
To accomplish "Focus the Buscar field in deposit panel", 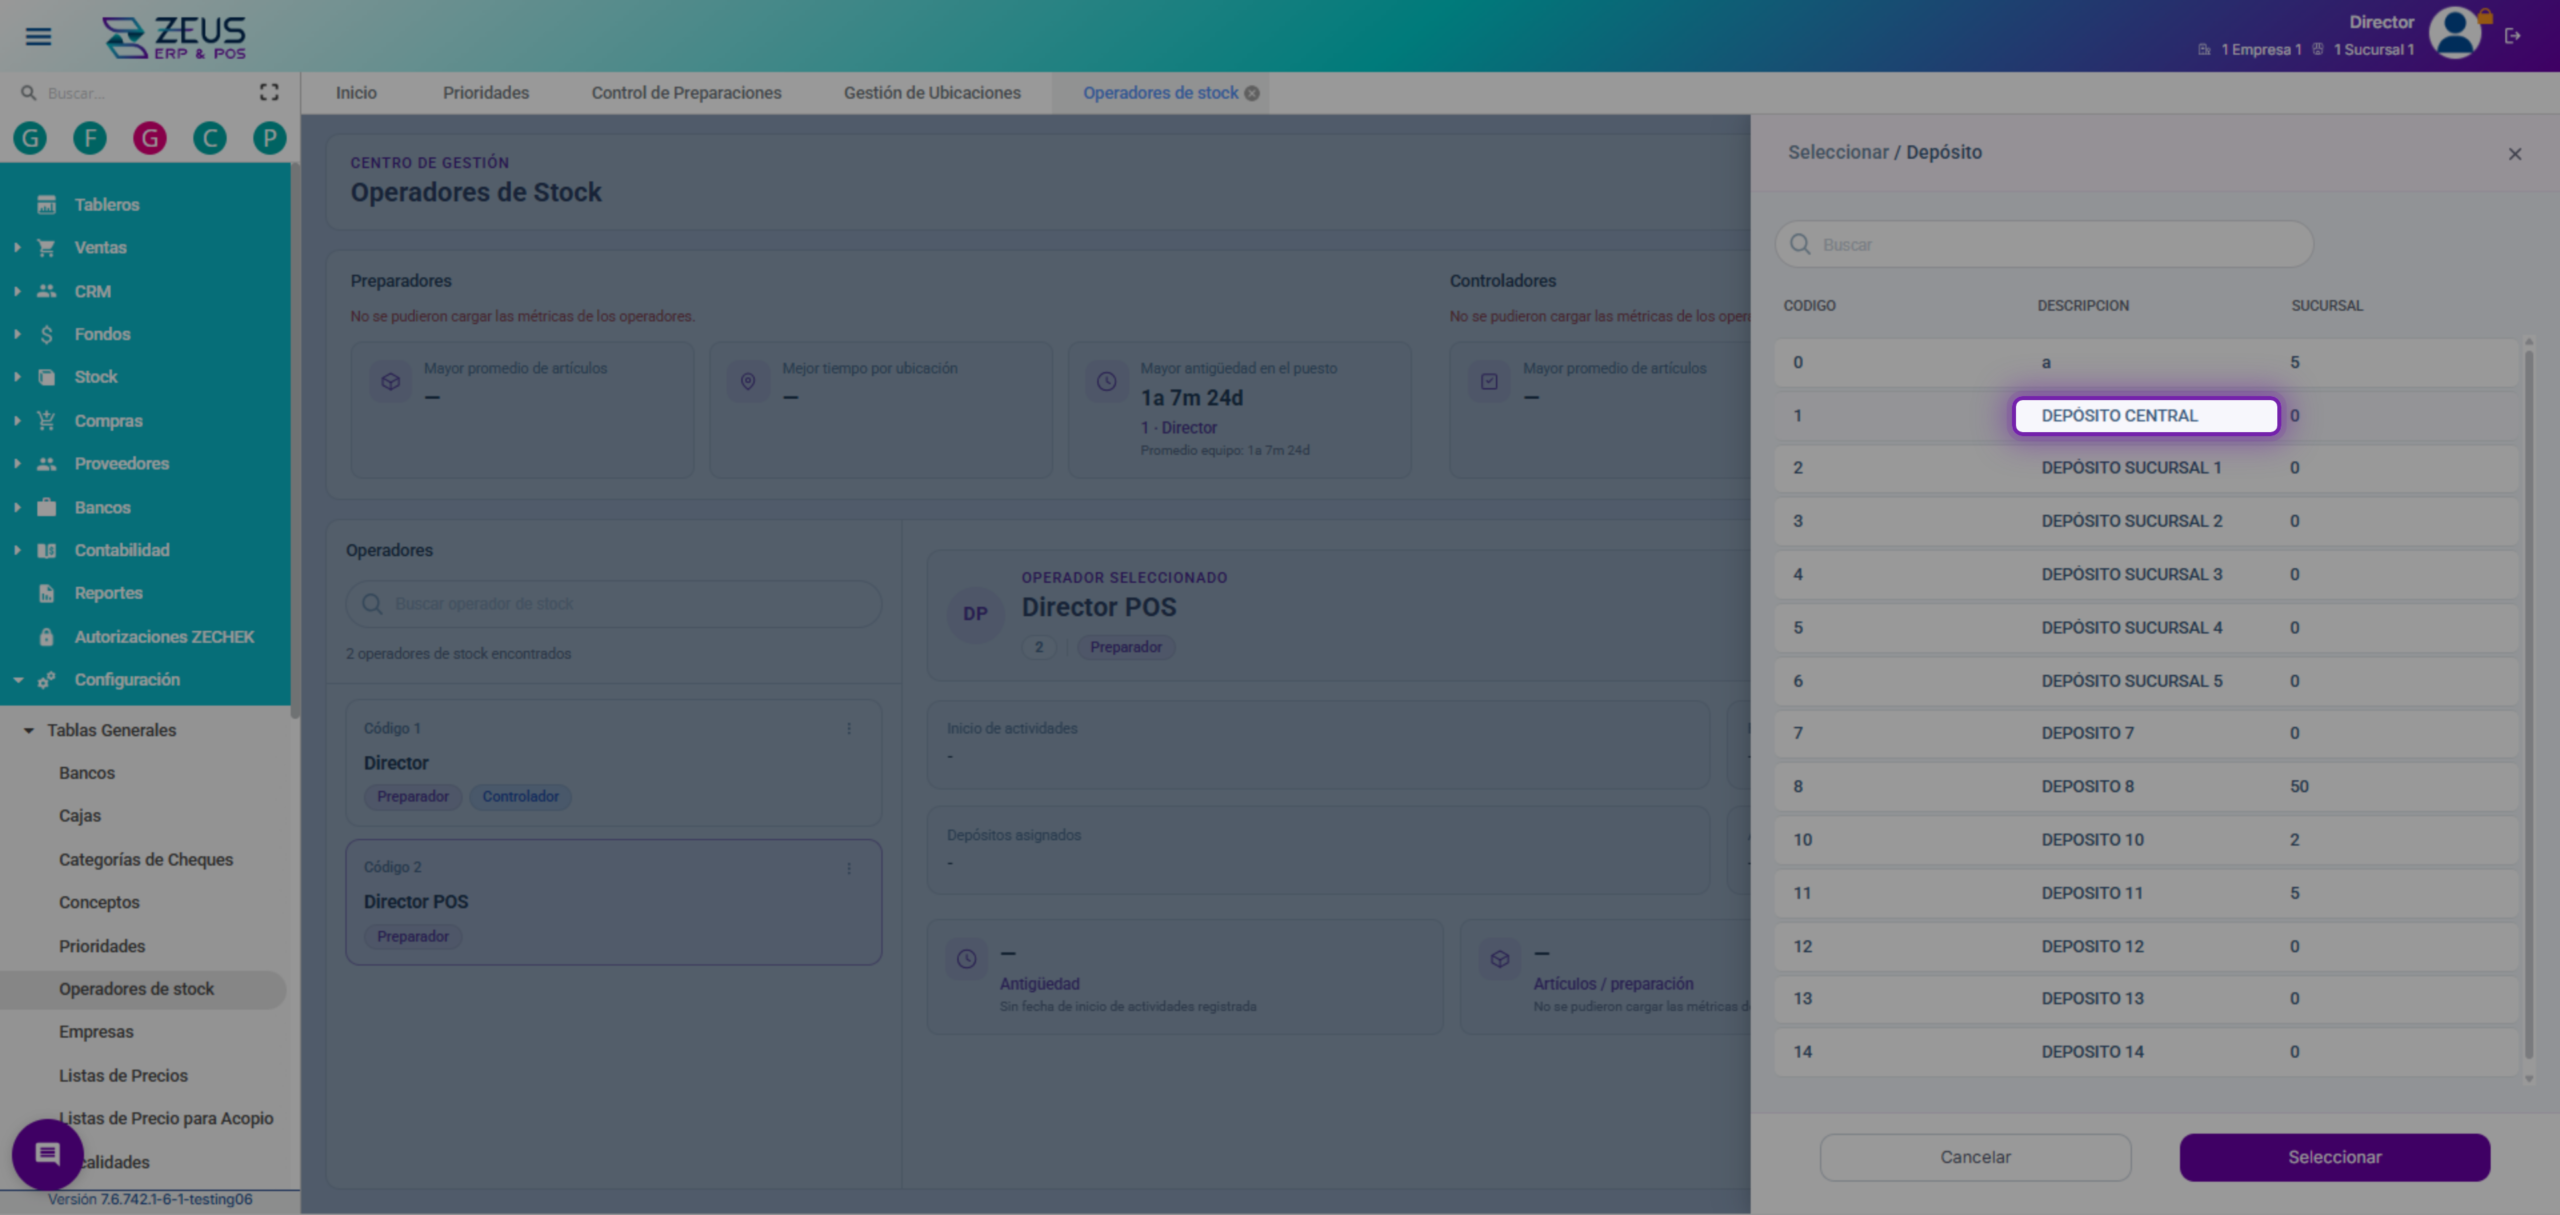I will tap(2045, 245).
